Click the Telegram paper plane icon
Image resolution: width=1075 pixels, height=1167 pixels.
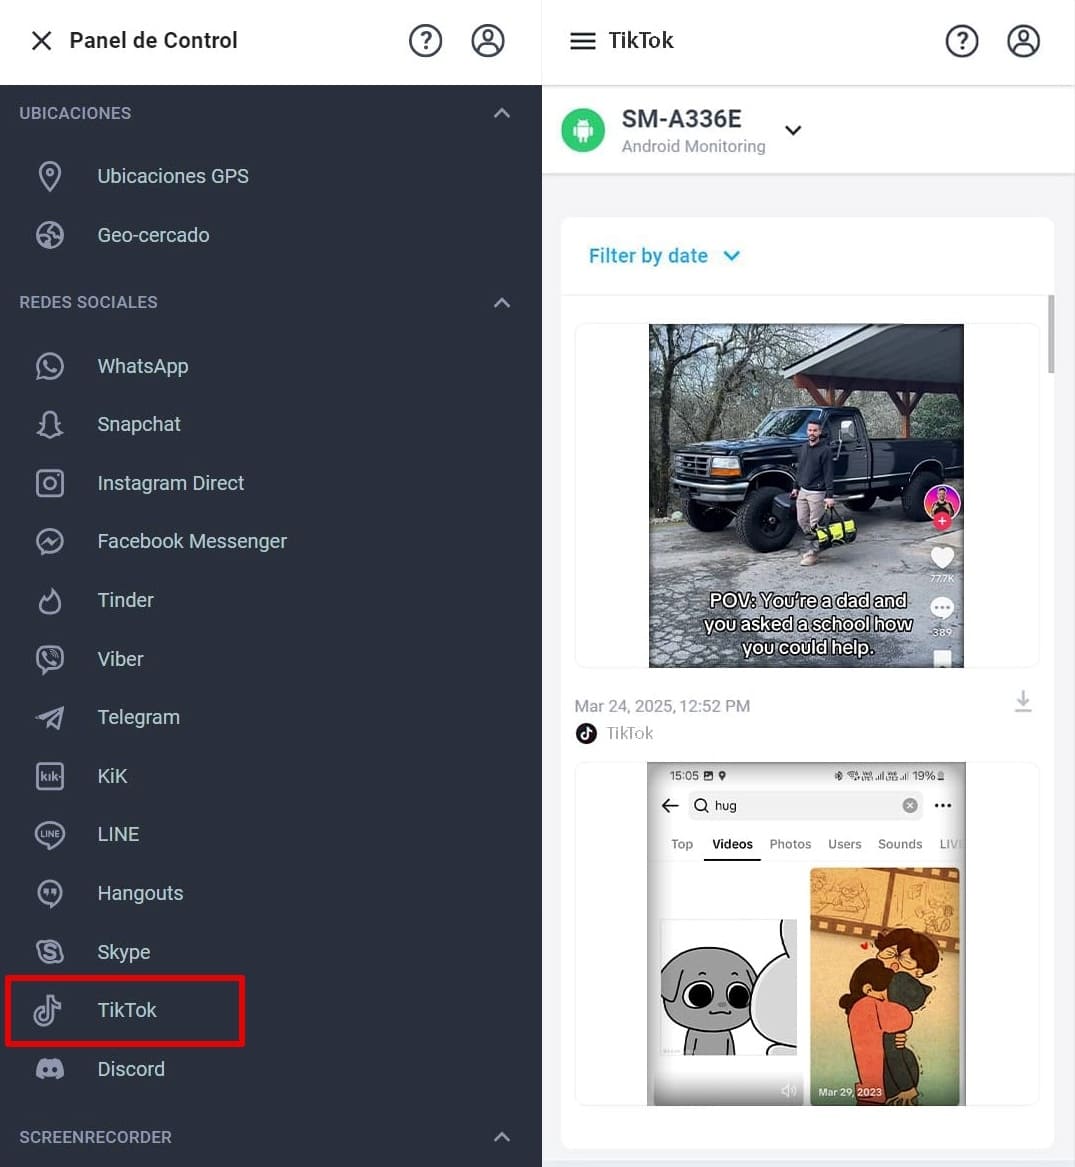[50, 717]
